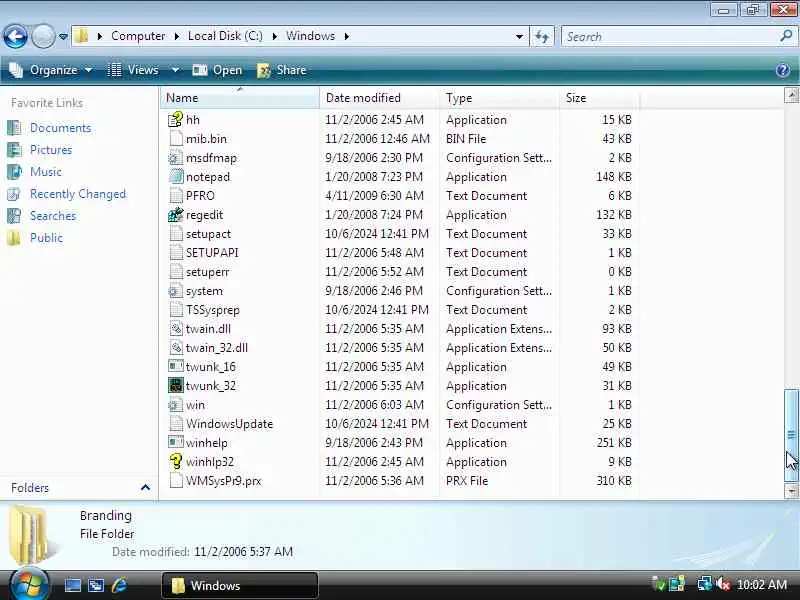Screen dimensions: 800x600
Task: Sort by the Size column header
Action: pos(599,97)
